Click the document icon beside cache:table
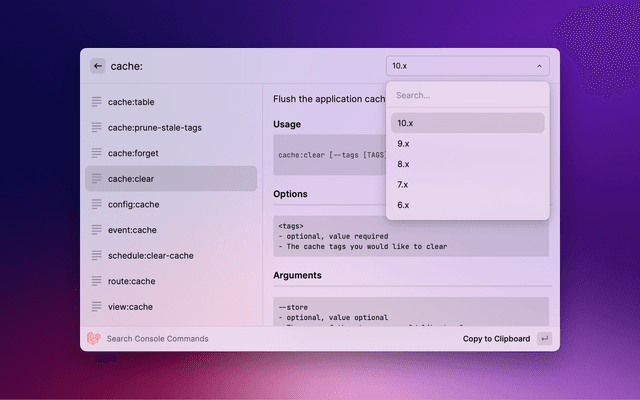The width and height of the screenshot is (640, 400). (97, 102)
